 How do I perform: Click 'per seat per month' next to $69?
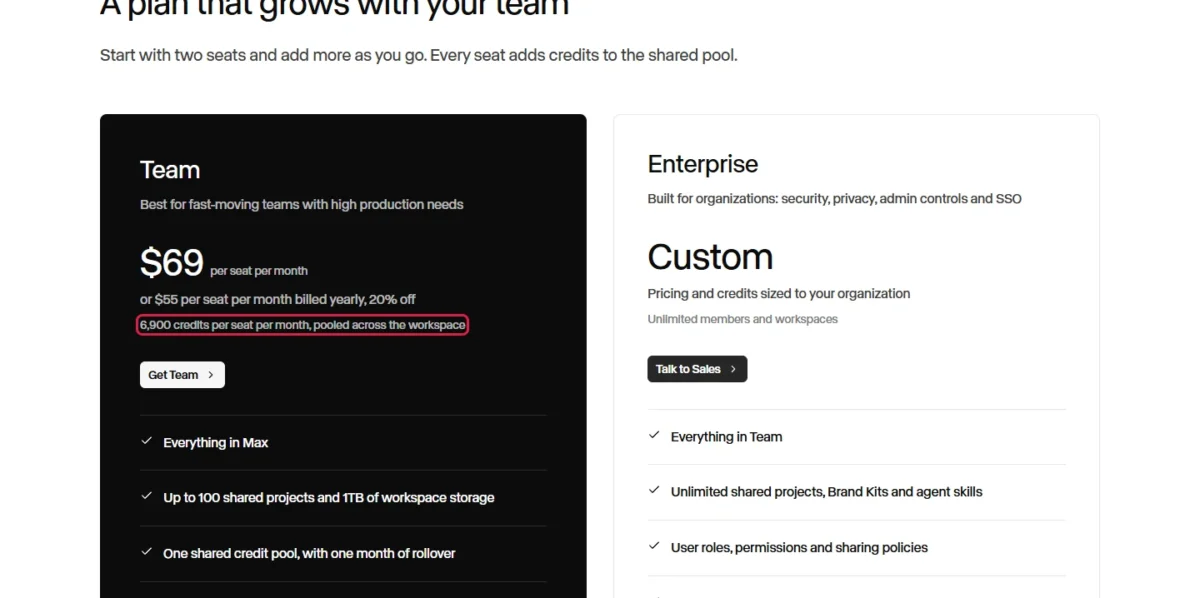coord(259,271)
